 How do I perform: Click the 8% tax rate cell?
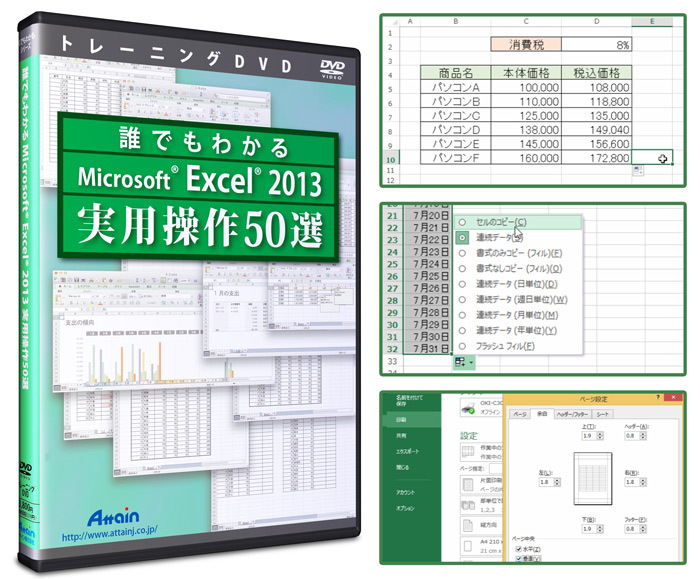pyautogui.click(x=596, y=45)
